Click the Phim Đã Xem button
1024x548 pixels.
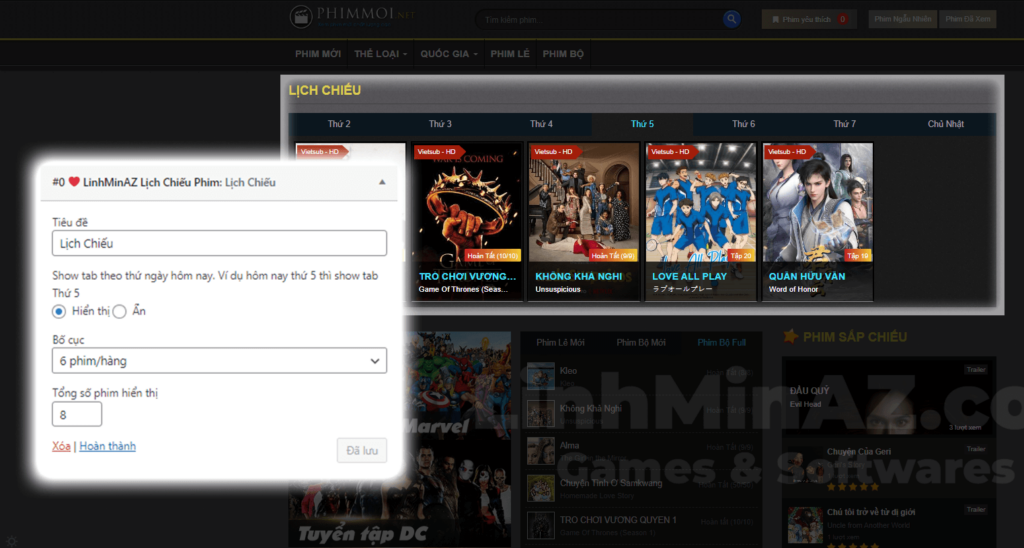[968, 19]
